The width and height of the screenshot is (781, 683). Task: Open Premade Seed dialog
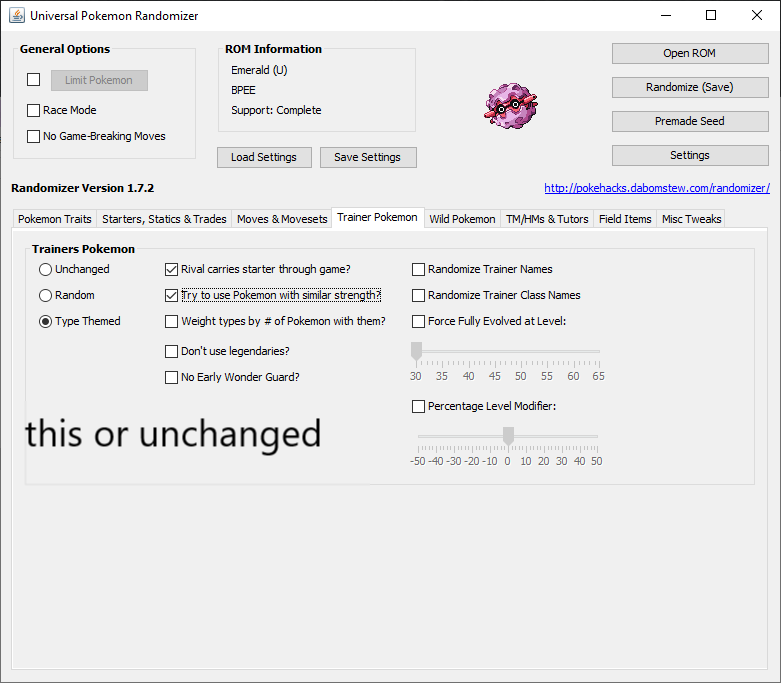click(x=690, y=121)
